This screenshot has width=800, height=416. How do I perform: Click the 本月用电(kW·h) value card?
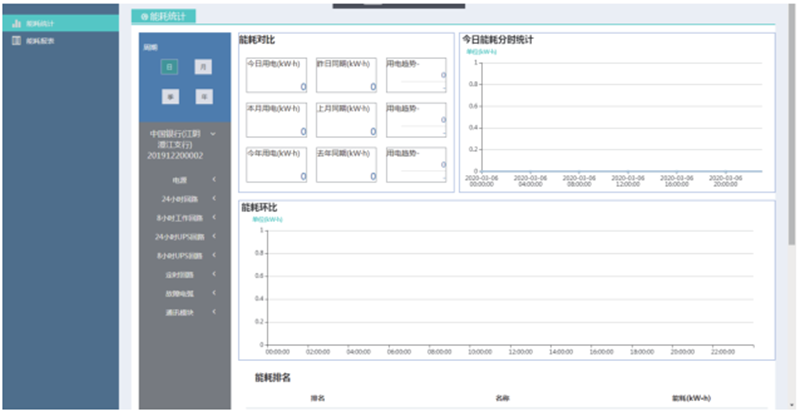pyautogui.click(x=276, y=120)
